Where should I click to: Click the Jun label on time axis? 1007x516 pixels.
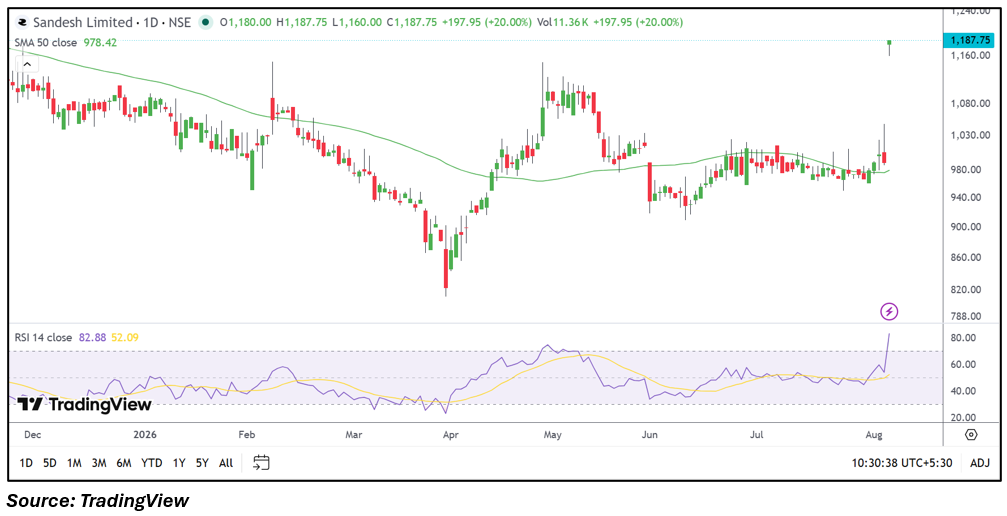[x=649, y=435]
